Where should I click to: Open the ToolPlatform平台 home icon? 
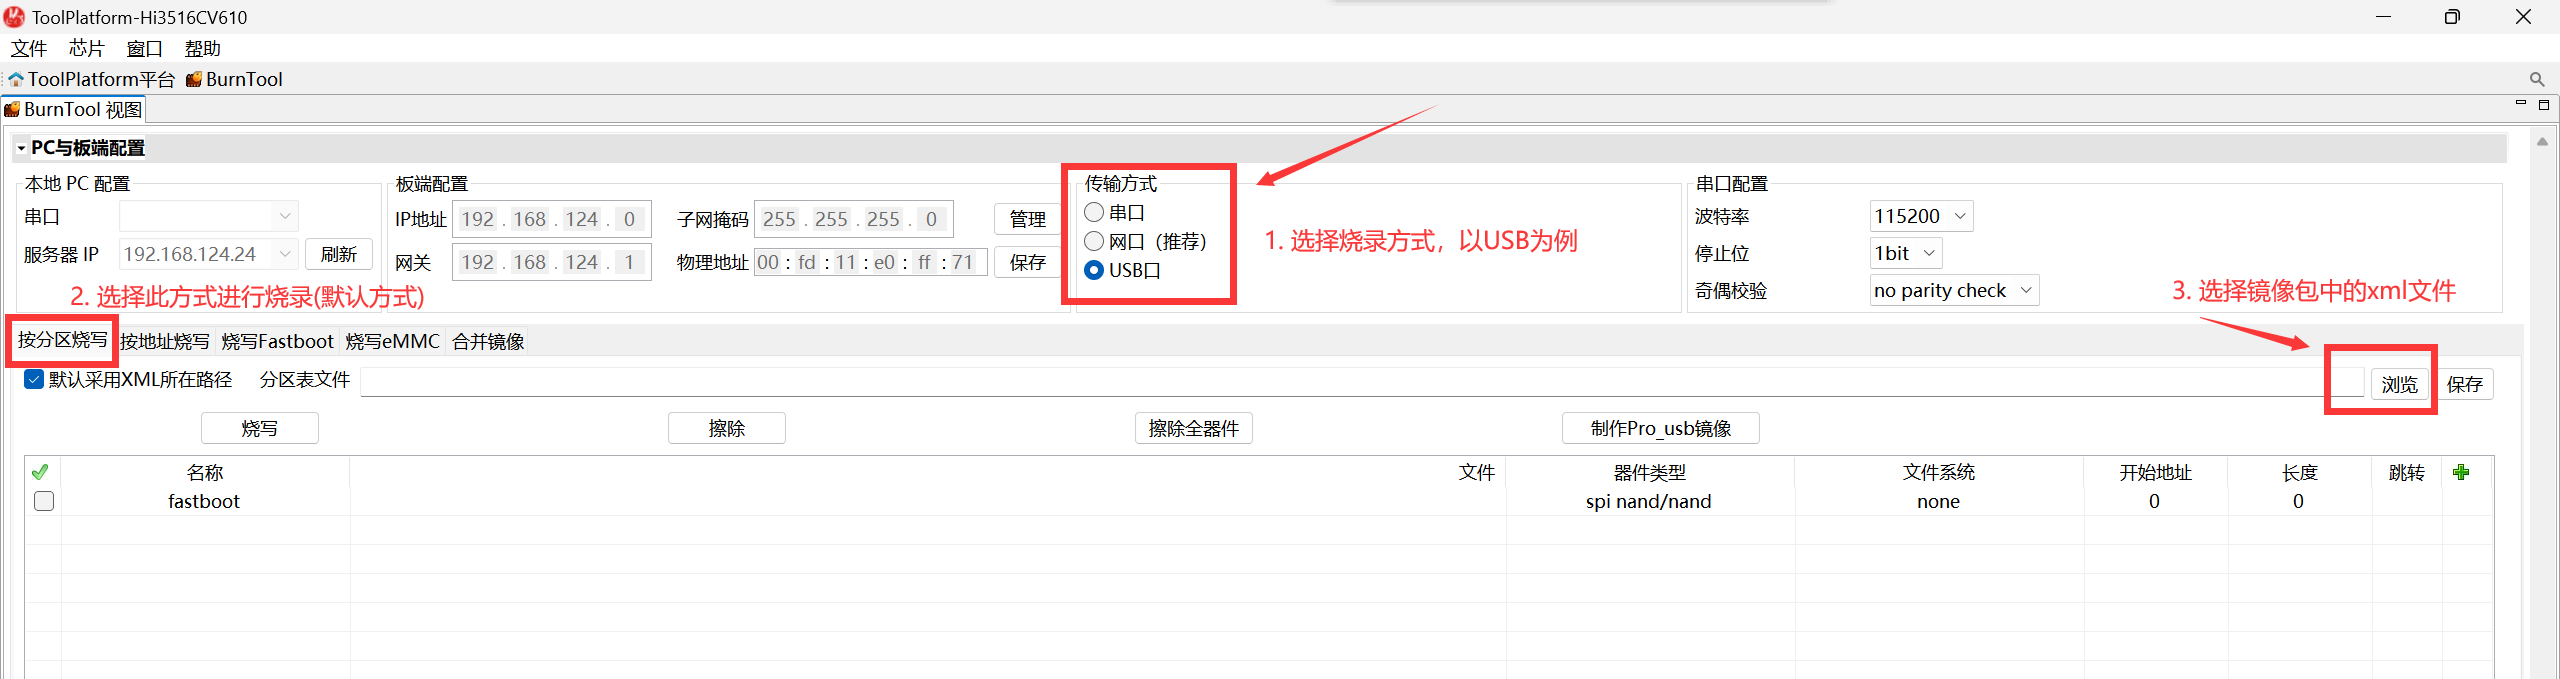point(16,79)
